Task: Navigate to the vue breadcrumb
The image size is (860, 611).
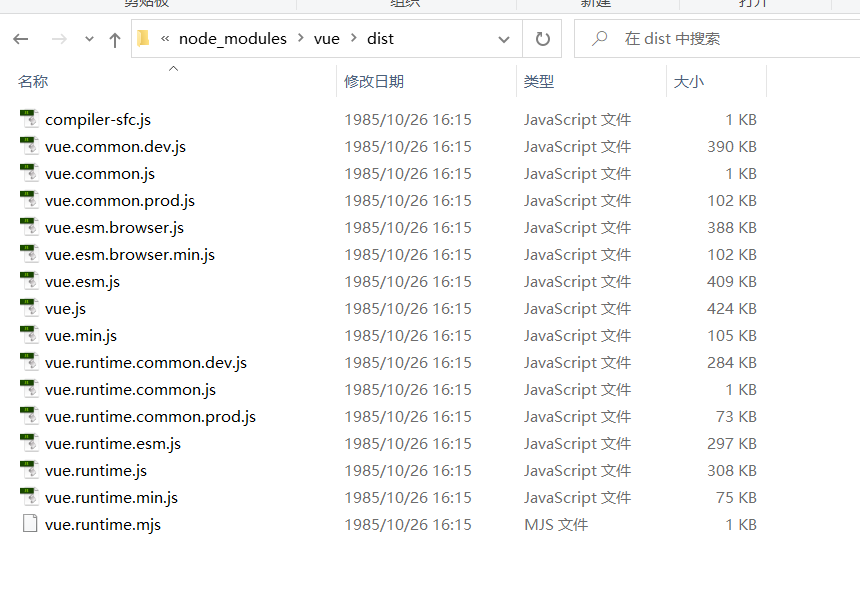Action: pos(326,39)
